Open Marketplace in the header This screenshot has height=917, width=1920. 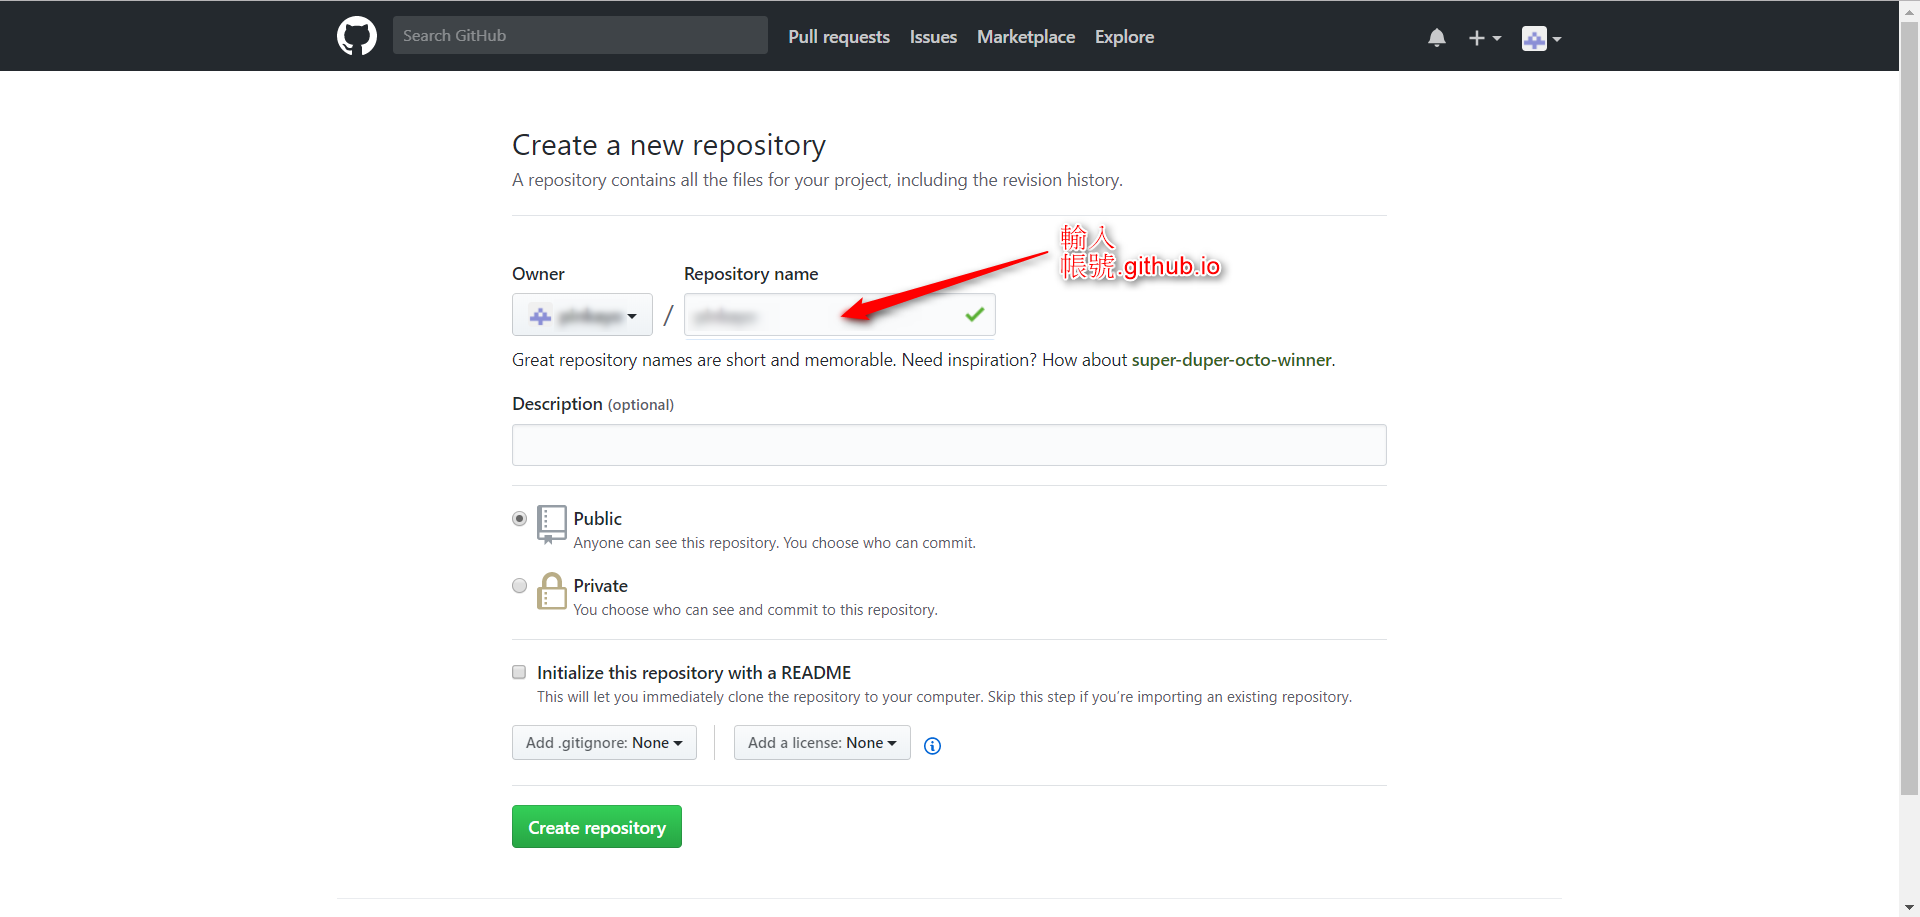tap(1026, 36)
